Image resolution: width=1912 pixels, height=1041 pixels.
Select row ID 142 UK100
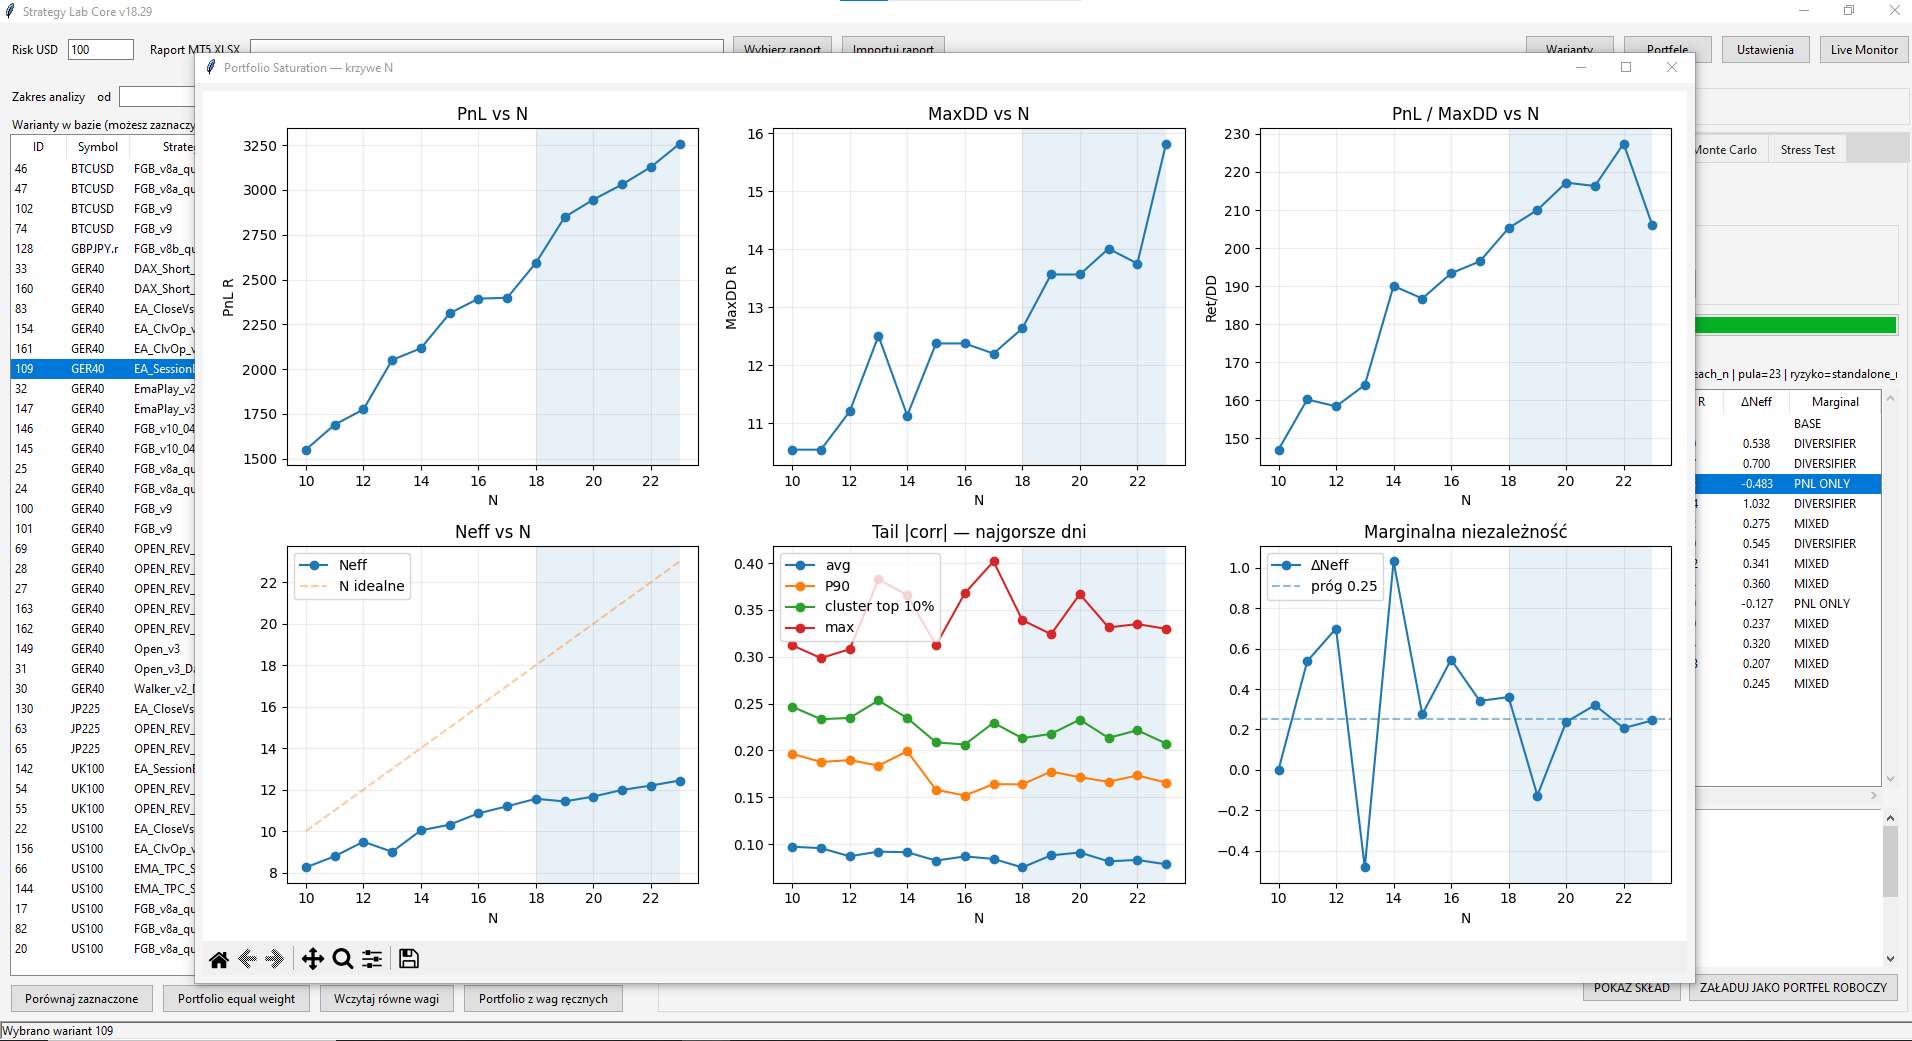[x=103, y=769]
